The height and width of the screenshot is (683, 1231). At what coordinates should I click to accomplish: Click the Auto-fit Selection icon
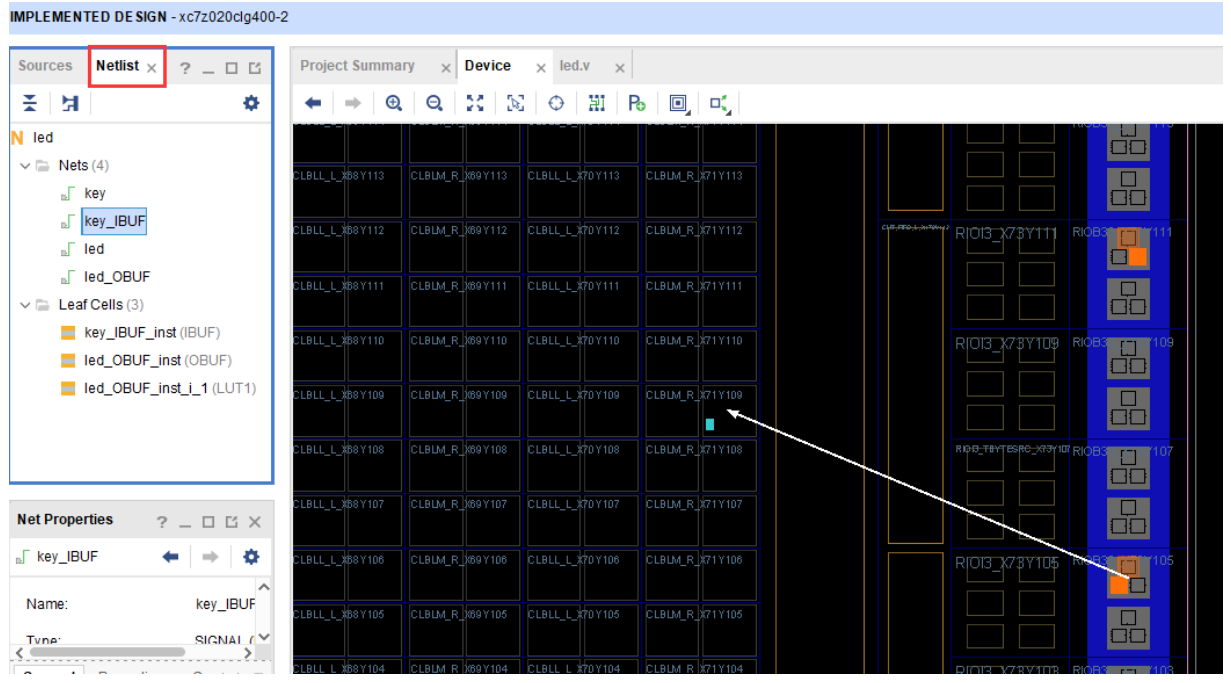(x=516, y=103)
